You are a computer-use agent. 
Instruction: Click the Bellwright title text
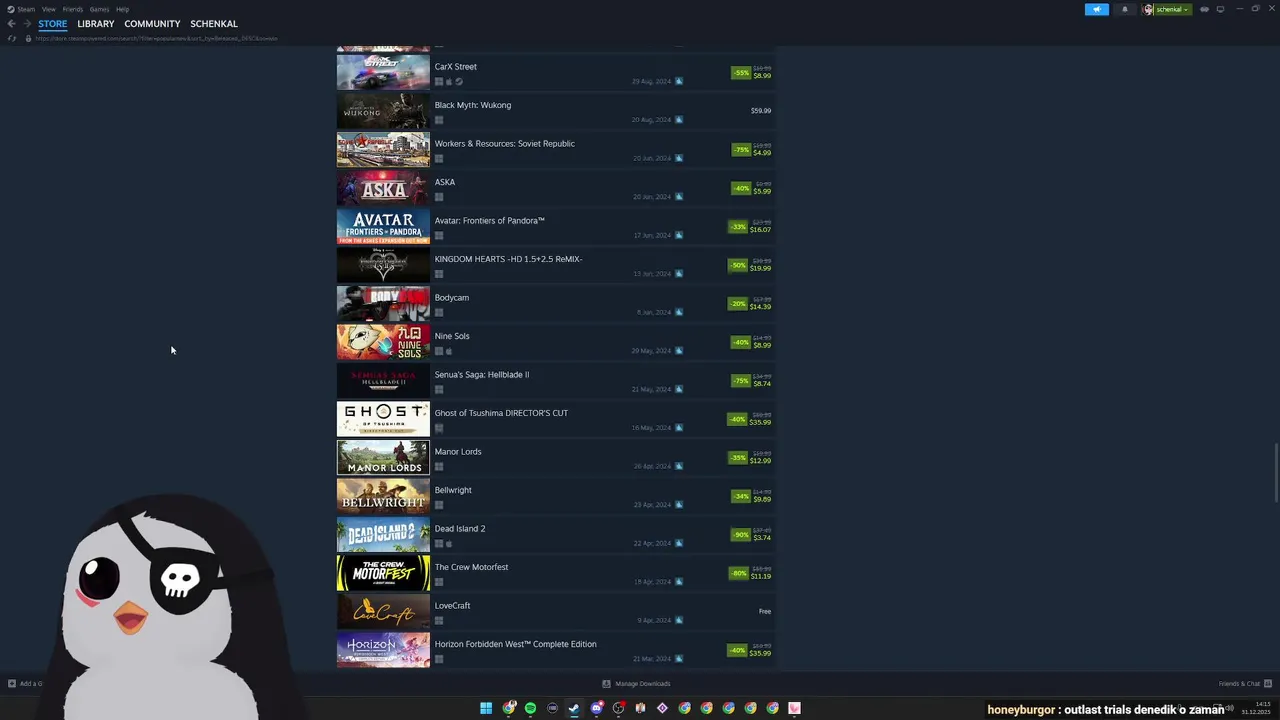(453, 490)
